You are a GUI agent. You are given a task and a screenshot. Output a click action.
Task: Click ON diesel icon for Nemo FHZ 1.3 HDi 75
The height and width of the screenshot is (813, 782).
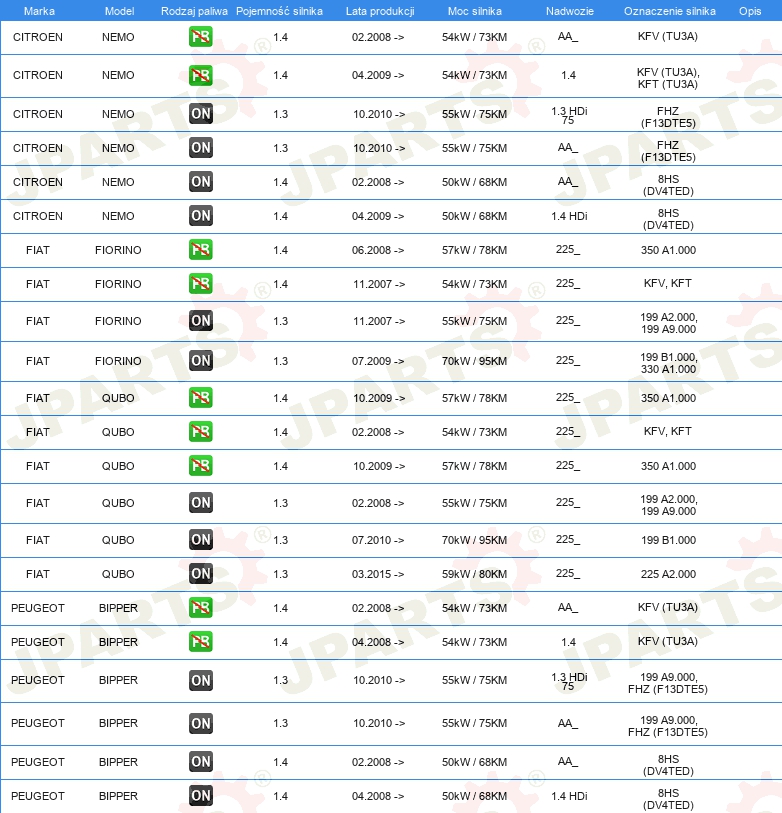[201, 114]
